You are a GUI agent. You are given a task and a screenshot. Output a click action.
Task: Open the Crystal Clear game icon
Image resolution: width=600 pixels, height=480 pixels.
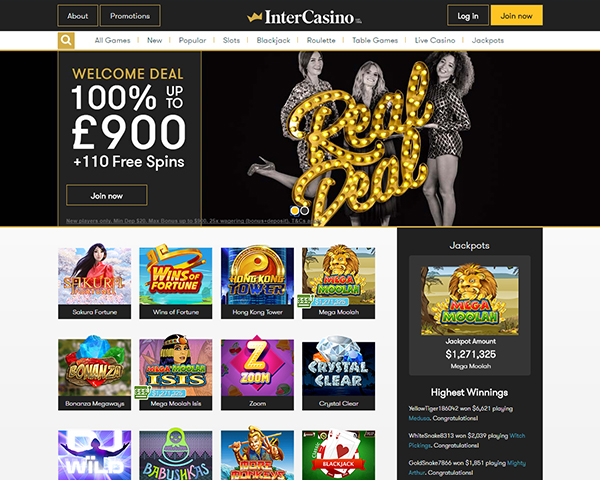point(338,374)
